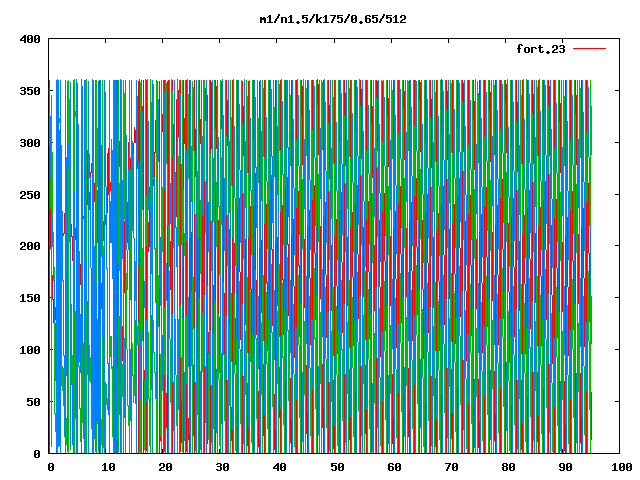Click x-axis label 100
The image size is (640, 480).
pos(622,467)
